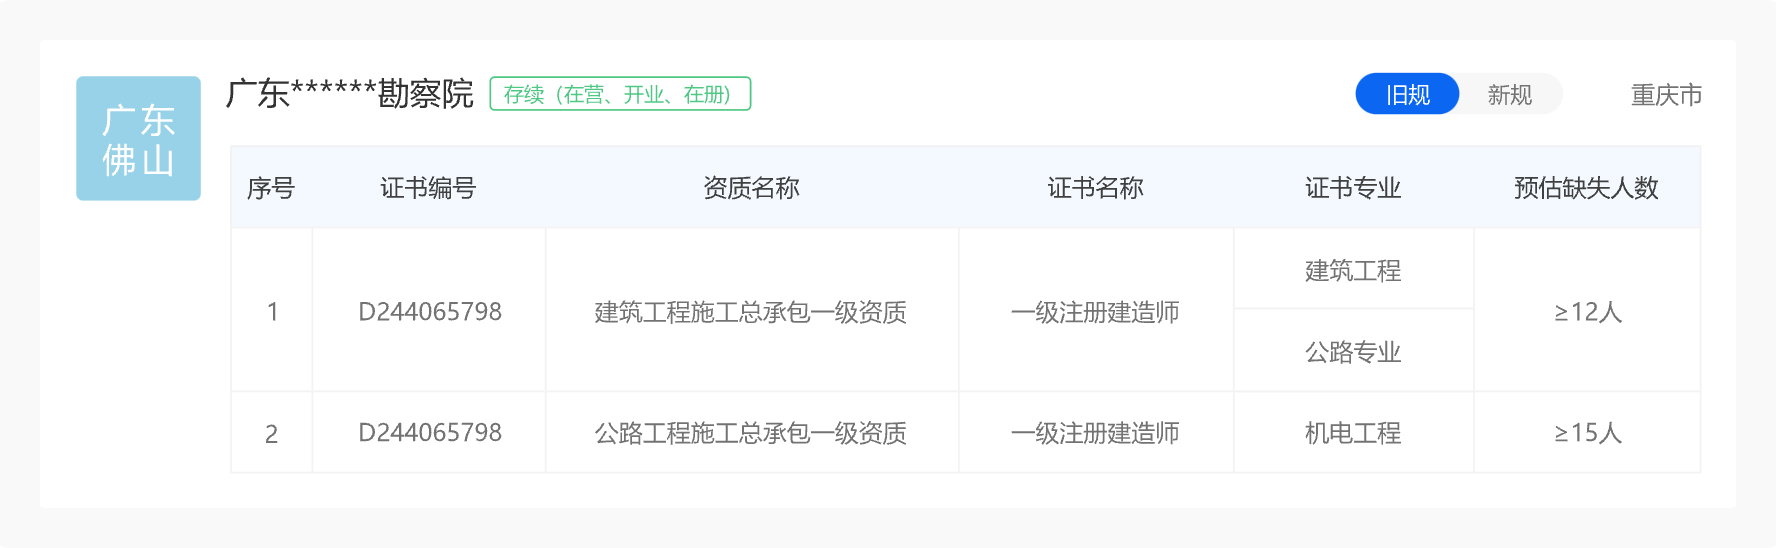Click the ≥12人 estimated shortage cell
Image resolution: width=1776 pixels, height=548 pixels.
pyautogui.click(x=1587, y=312)
